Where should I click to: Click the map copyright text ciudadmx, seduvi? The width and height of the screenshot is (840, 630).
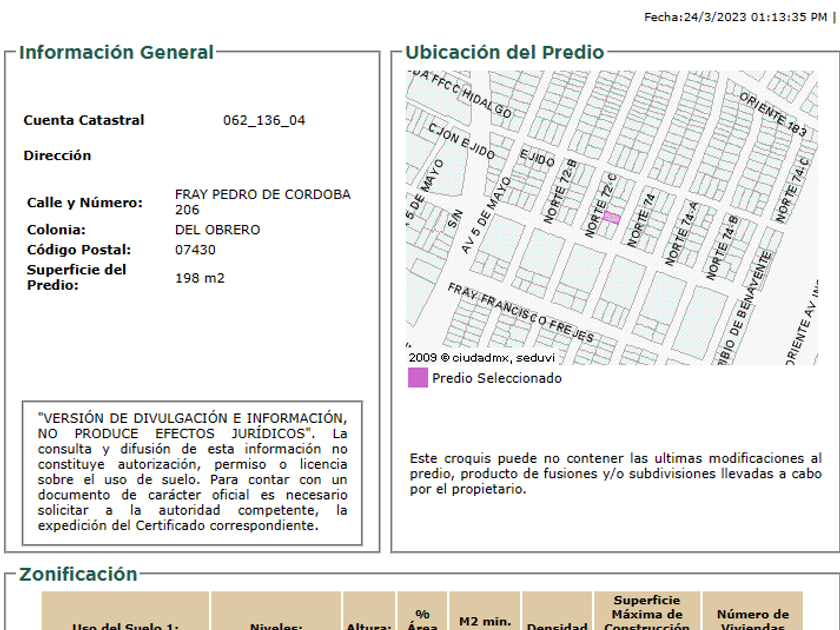point(481,357)
